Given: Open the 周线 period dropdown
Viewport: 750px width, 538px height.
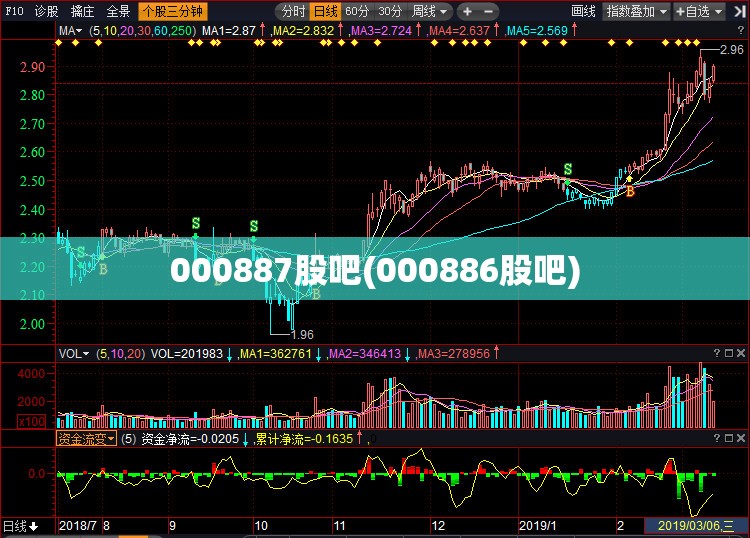Looking at the screenshot, I should (430, 11).
